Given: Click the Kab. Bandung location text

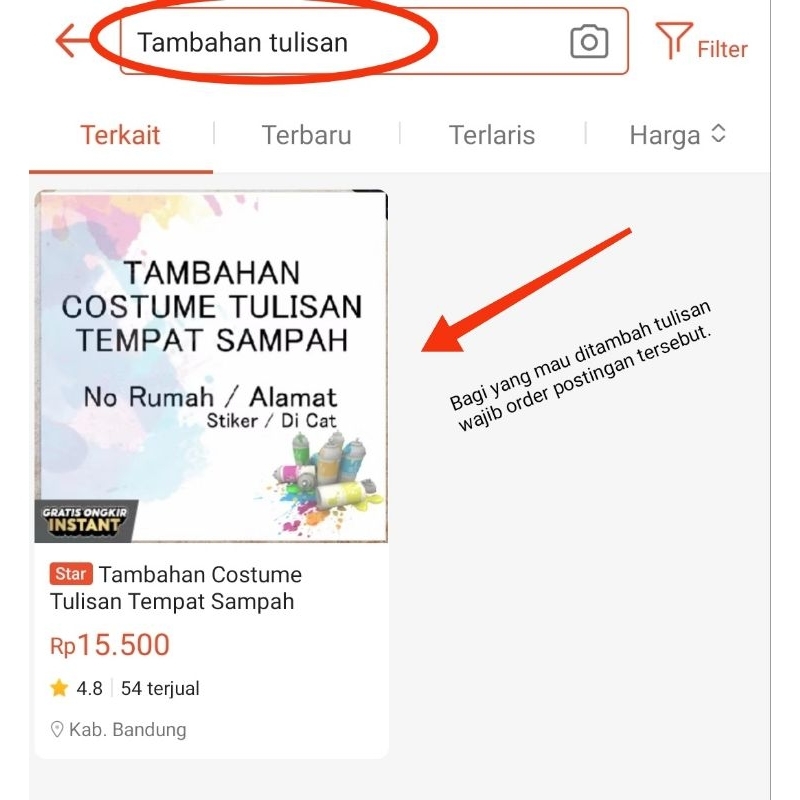Looking at the screenshot, I should tap(128, 730).
